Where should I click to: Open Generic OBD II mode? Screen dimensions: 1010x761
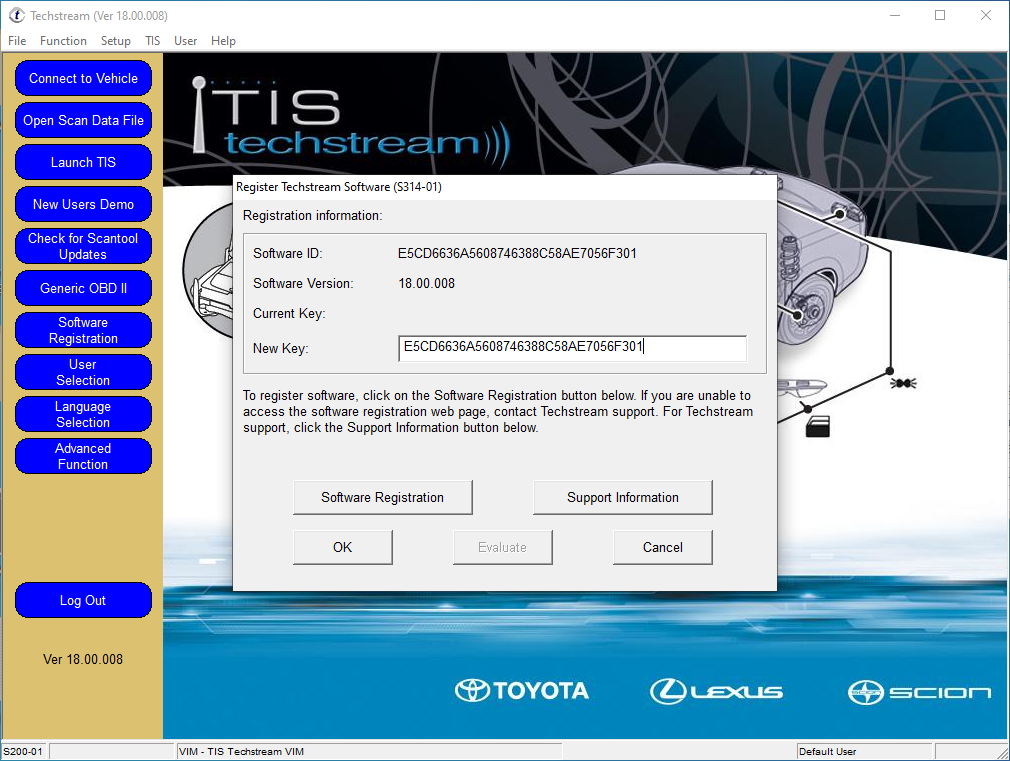(83, 288)
